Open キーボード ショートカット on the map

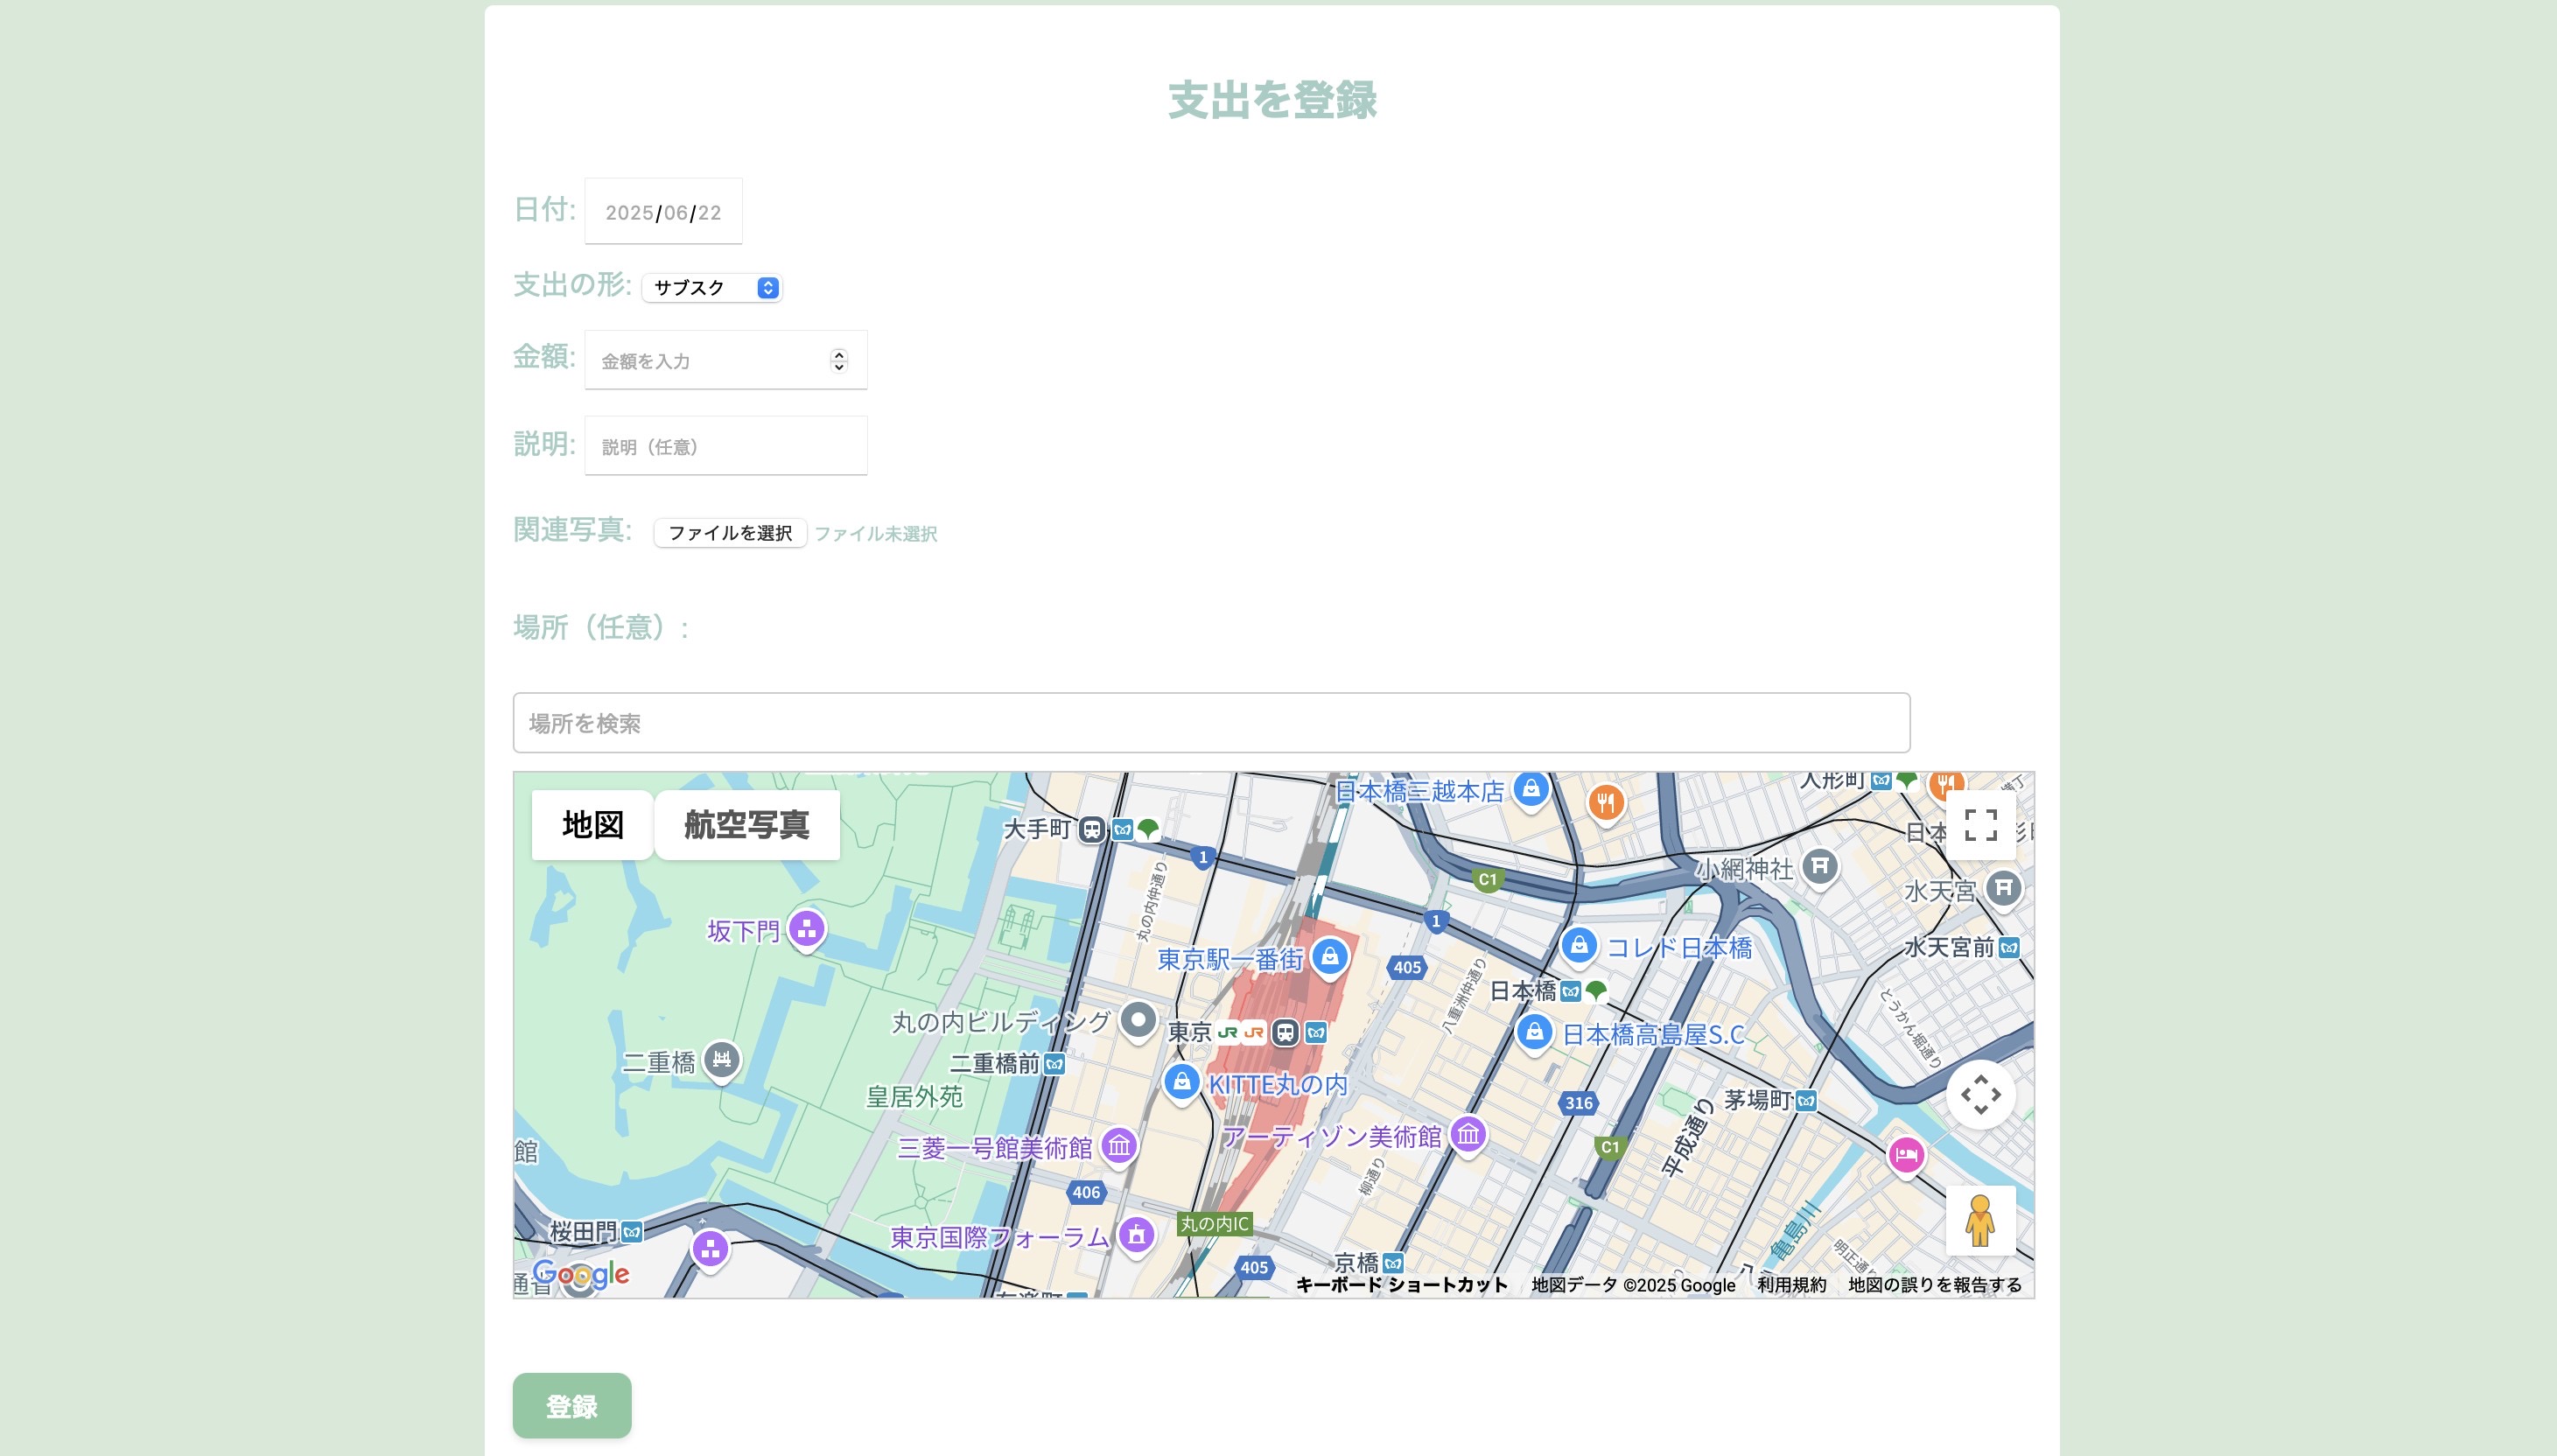(x=1402, y=1285)
